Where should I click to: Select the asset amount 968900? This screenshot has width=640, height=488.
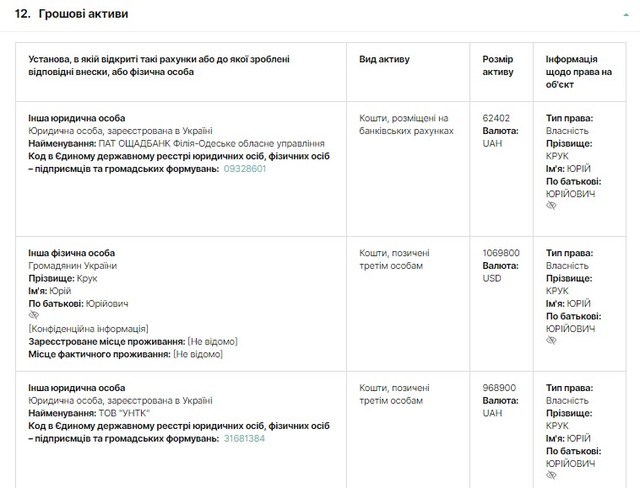(x=498, y=387)
